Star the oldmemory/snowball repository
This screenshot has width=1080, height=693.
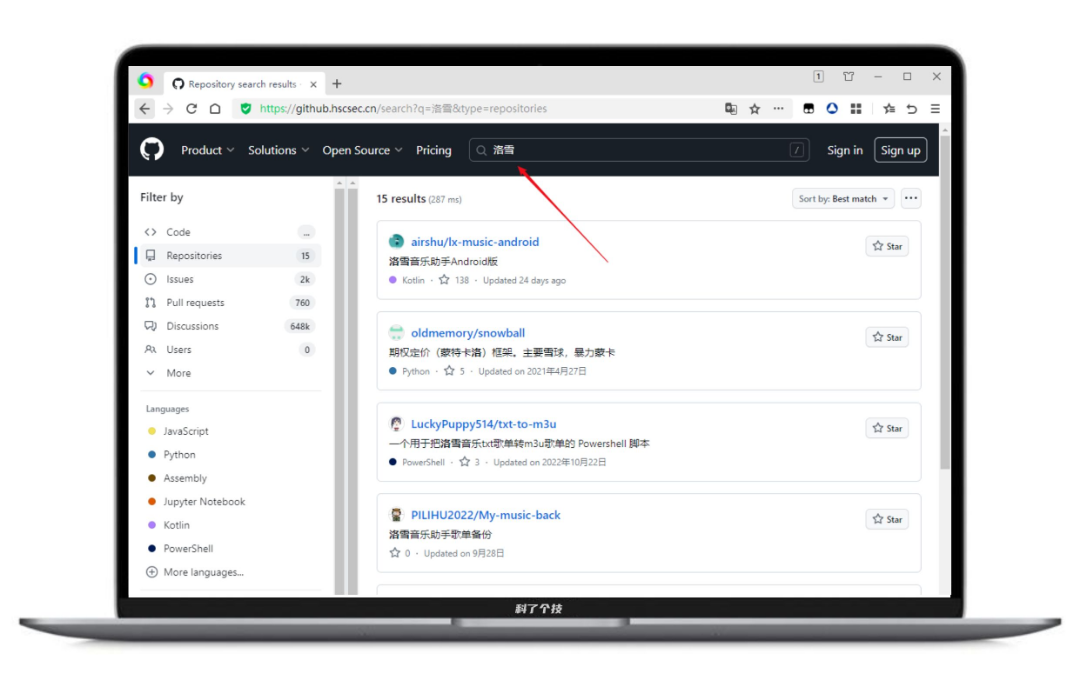[x=887, y=337]
